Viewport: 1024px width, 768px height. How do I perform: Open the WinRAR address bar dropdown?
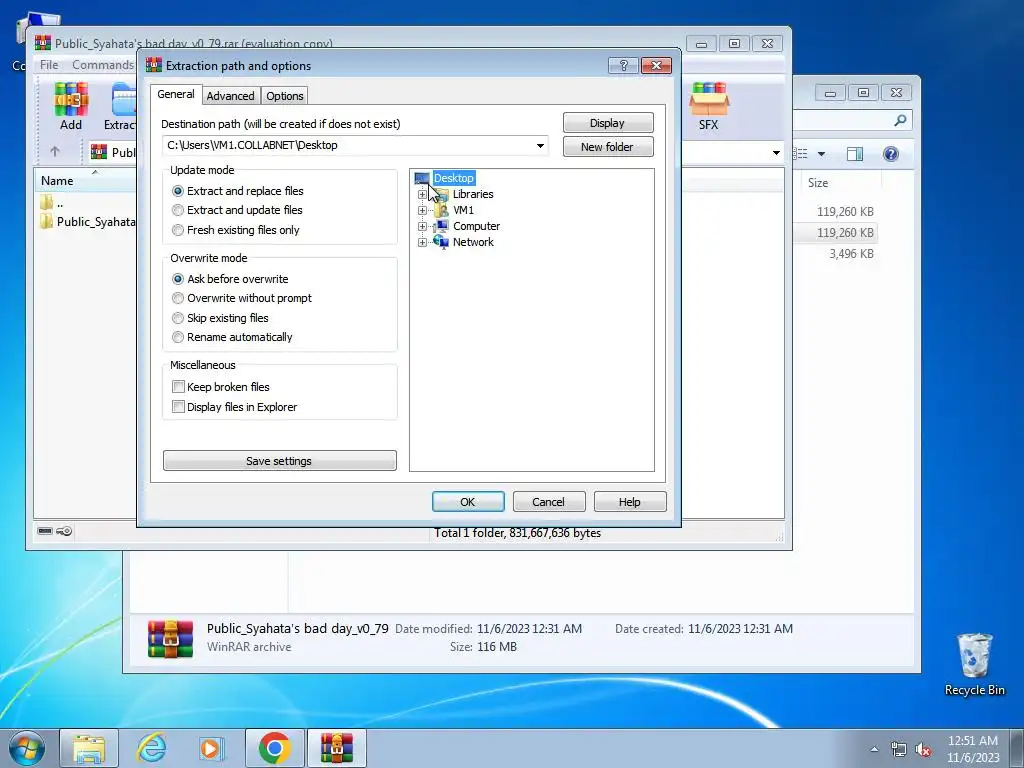click(x=776, y=153)
